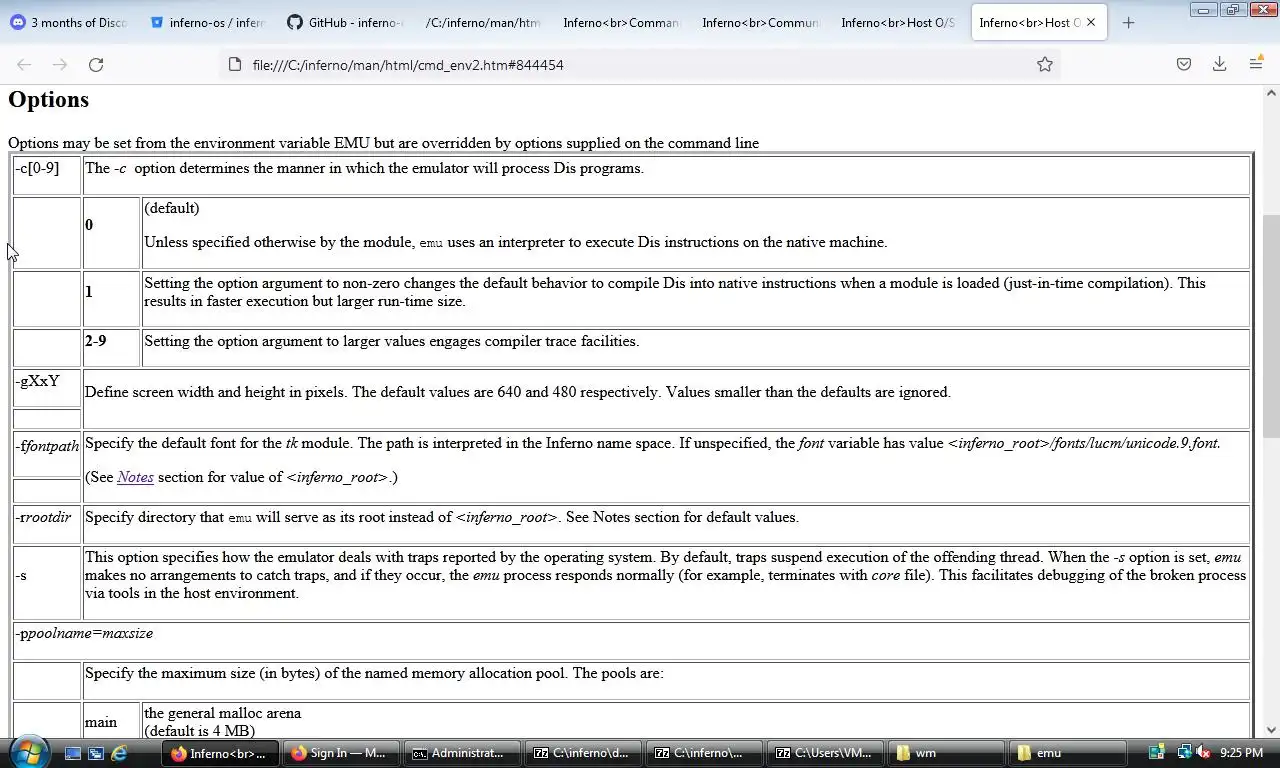Click the '-ppoolname=maxsize' row

[x=631, y=641]
